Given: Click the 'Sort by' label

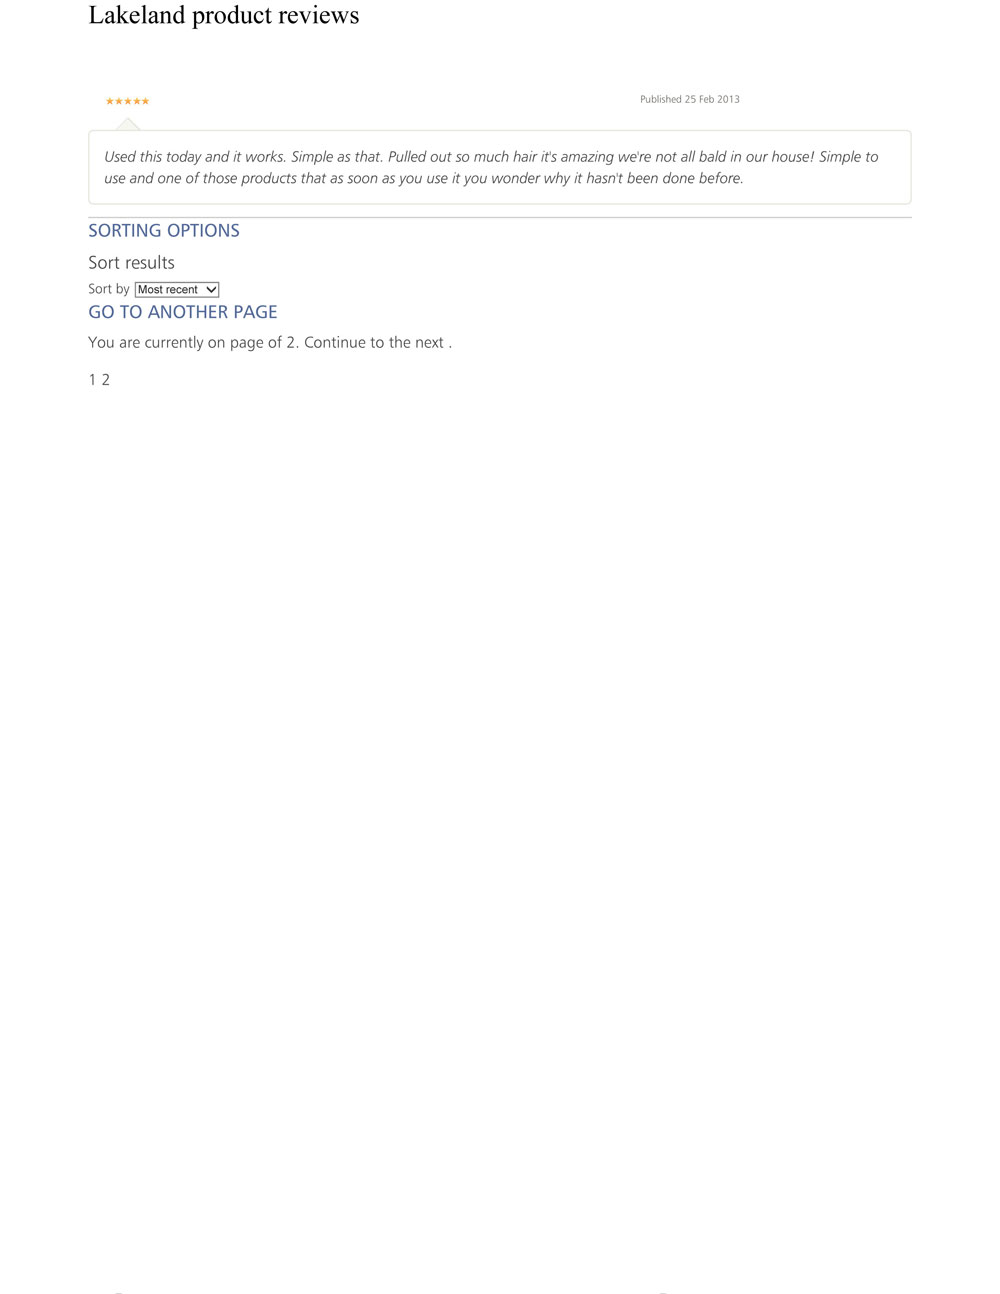Looking at the screenshot, I should tap(109, 289).
